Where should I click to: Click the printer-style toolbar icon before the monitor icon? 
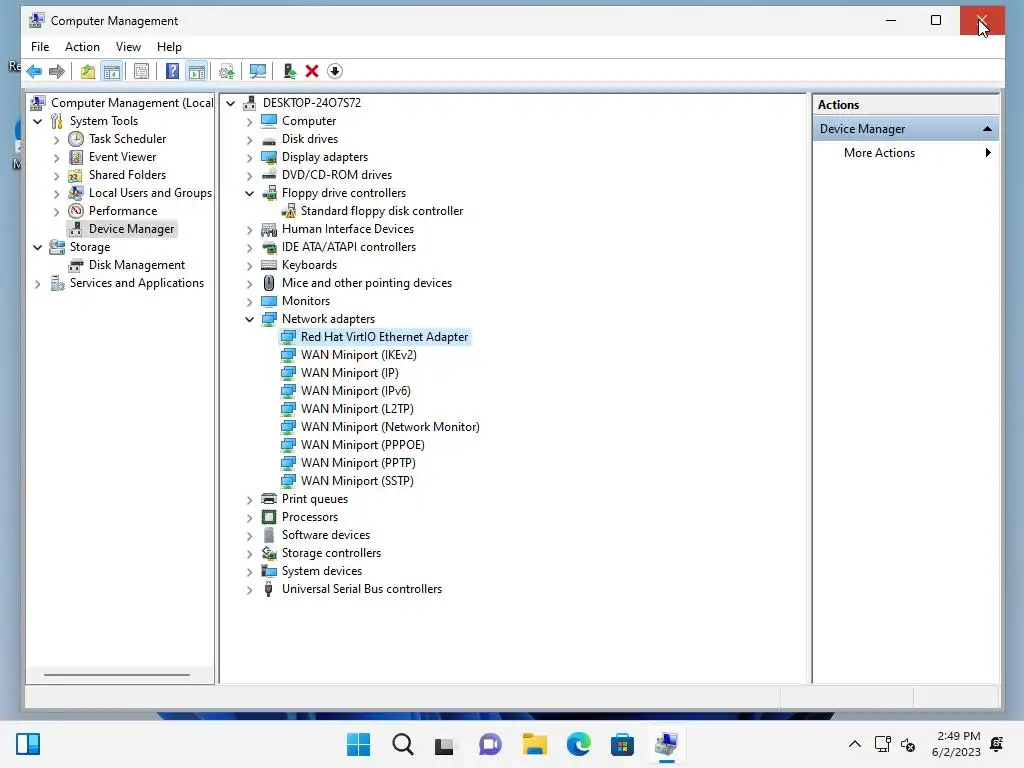tap(227, 71)
